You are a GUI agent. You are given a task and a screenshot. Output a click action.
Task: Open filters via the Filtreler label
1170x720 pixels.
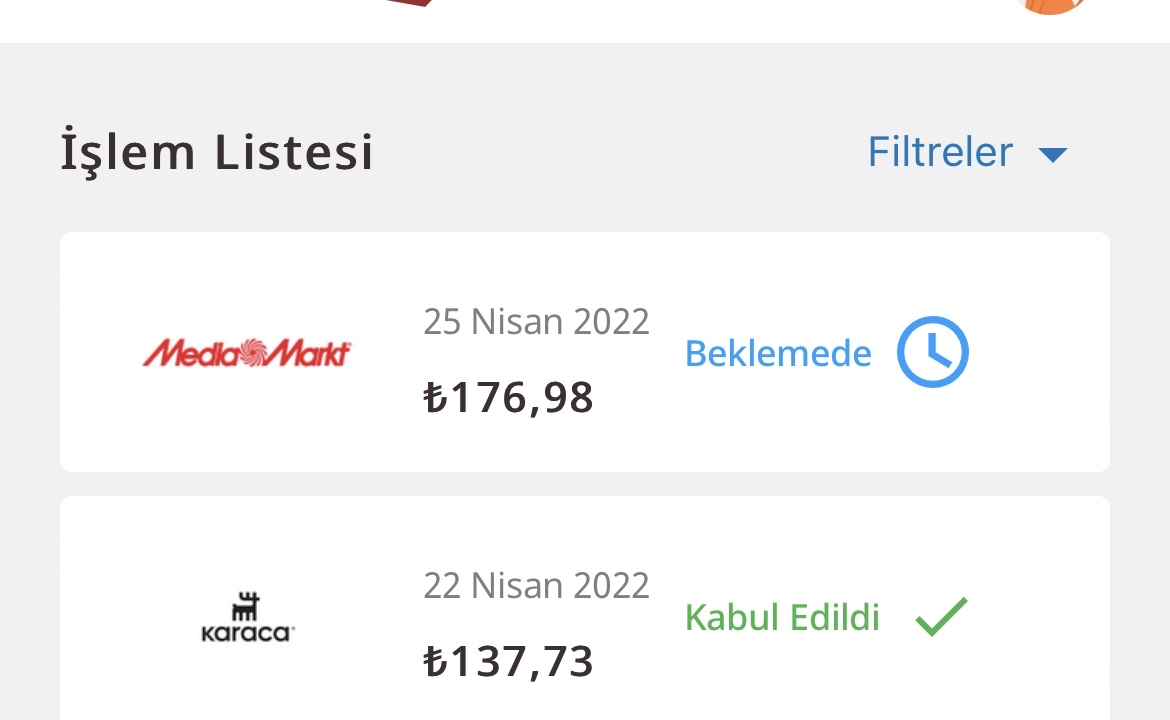pos(940,153)
